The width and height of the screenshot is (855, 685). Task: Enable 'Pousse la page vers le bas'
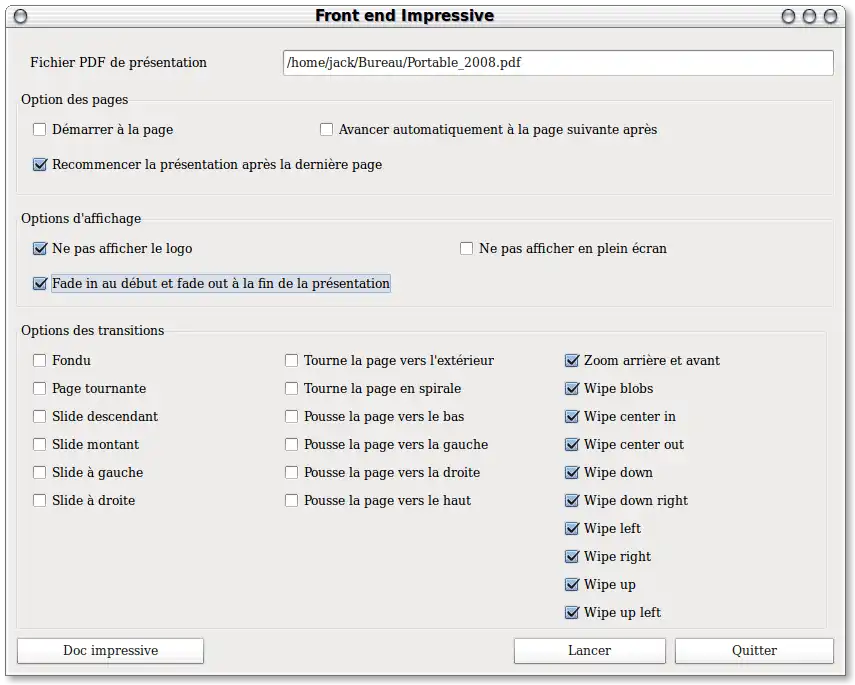(291, 417)
